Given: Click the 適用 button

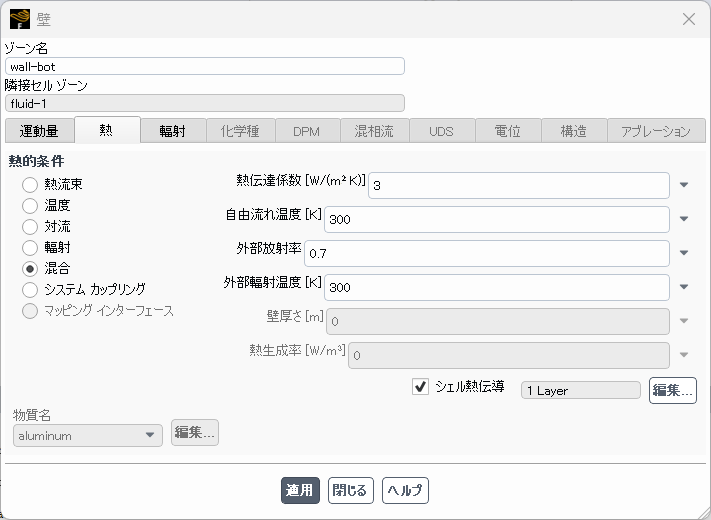Looking at the screenshot, I should click(x=300, y=491).
